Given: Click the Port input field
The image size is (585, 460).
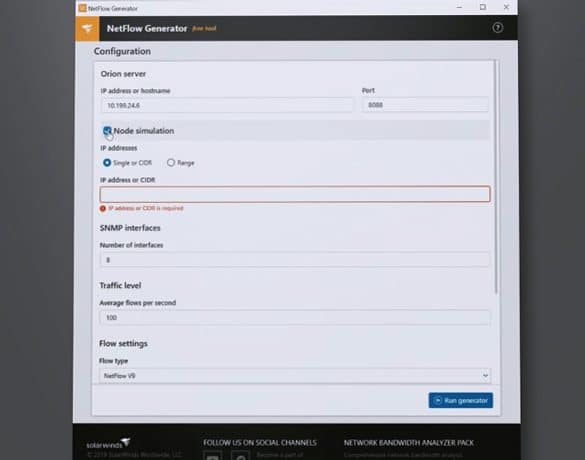Looking at the screenshot, I should tap(425, 105).
